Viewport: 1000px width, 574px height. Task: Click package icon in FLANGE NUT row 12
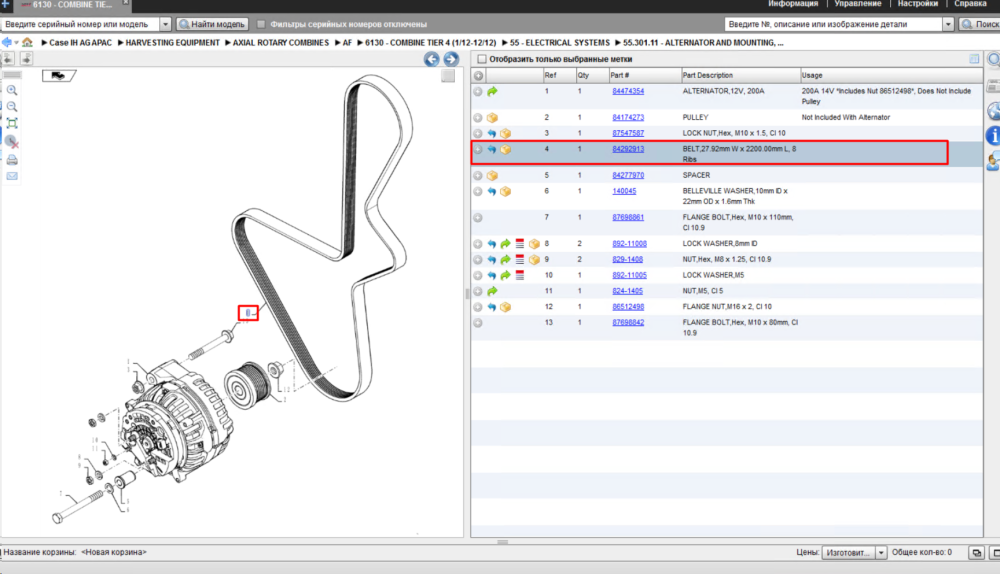506,307
